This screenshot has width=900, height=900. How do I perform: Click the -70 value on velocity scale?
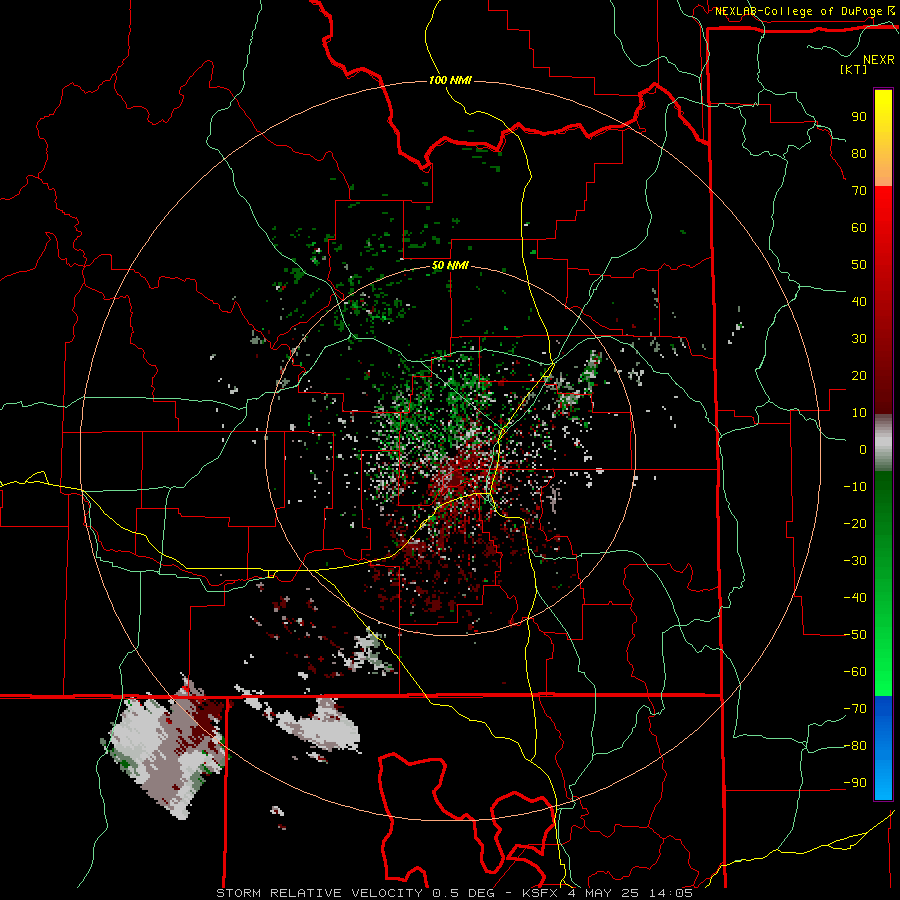click(855, 709)
